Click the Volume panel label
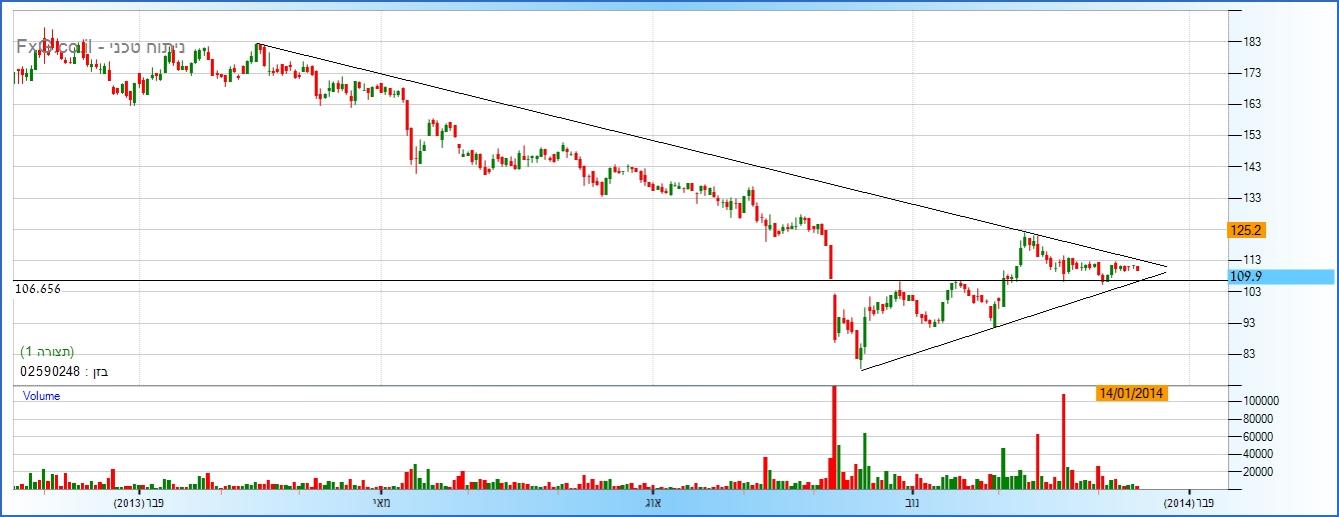1339x517 pixels. (42, 396)
